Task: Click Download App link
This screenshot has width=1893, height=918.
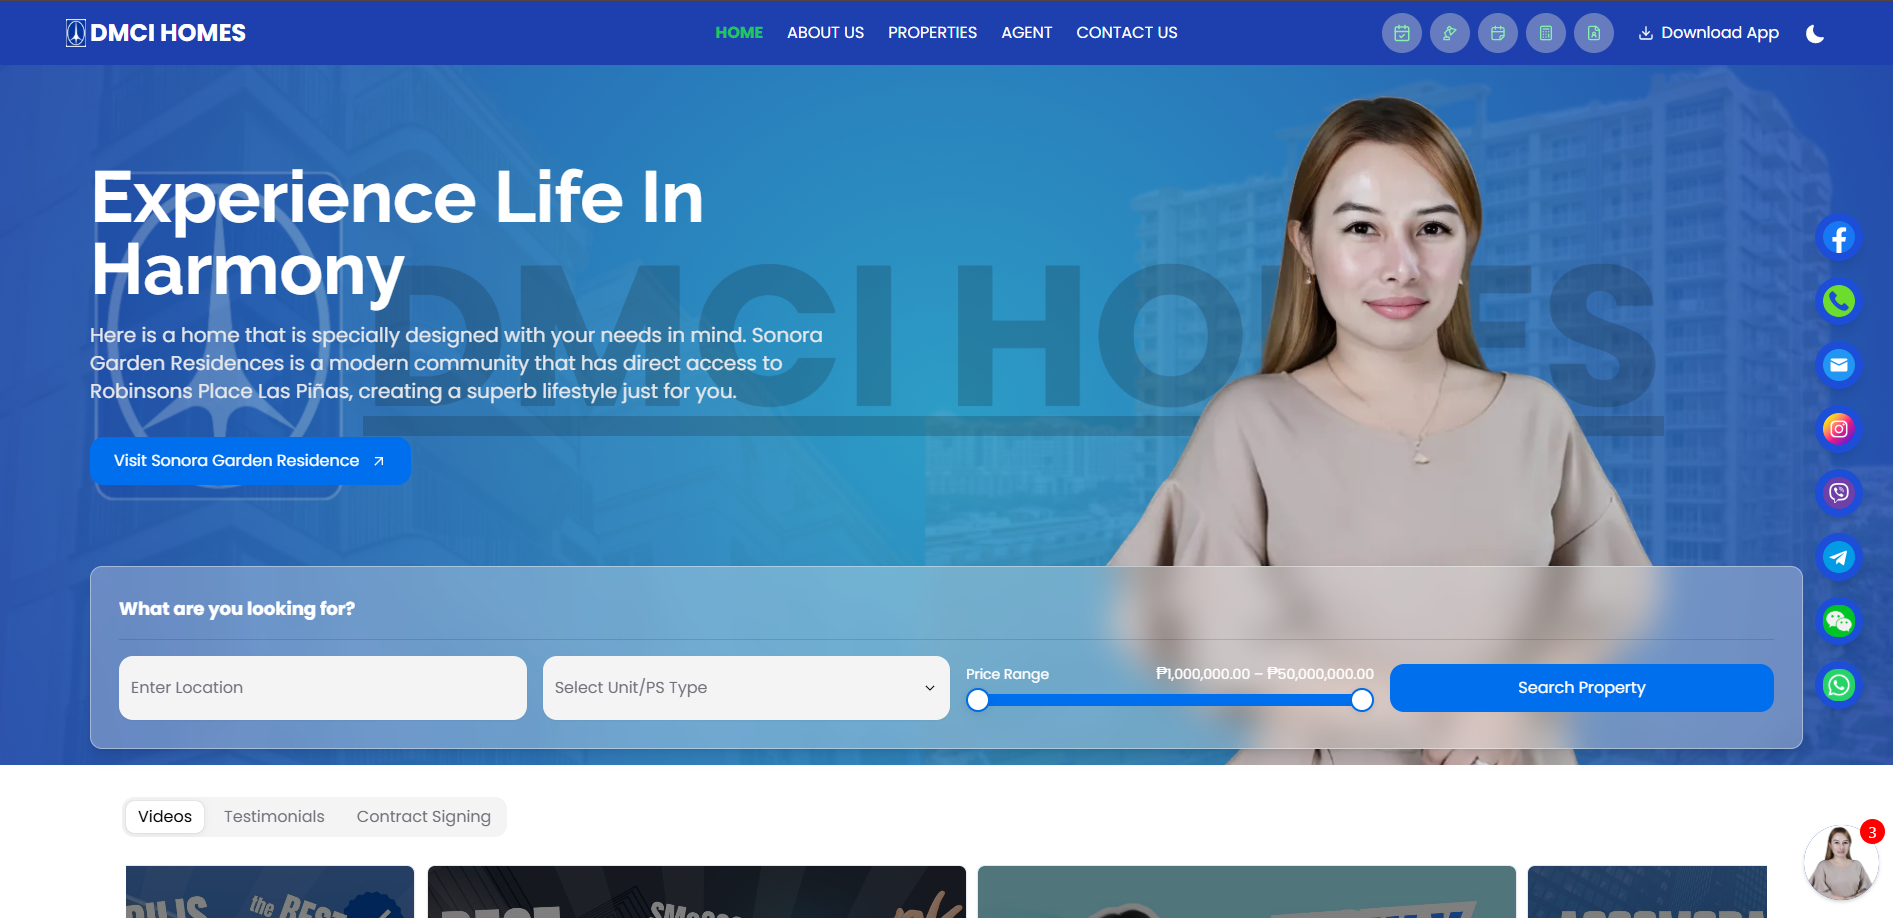Action: [x=1708, y=33]
